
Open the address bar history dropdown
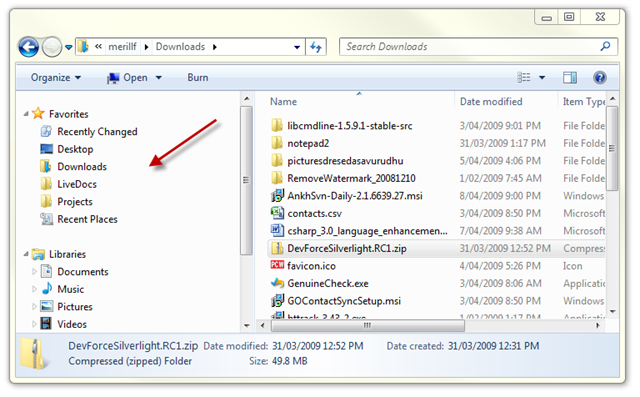pos(297,47)
